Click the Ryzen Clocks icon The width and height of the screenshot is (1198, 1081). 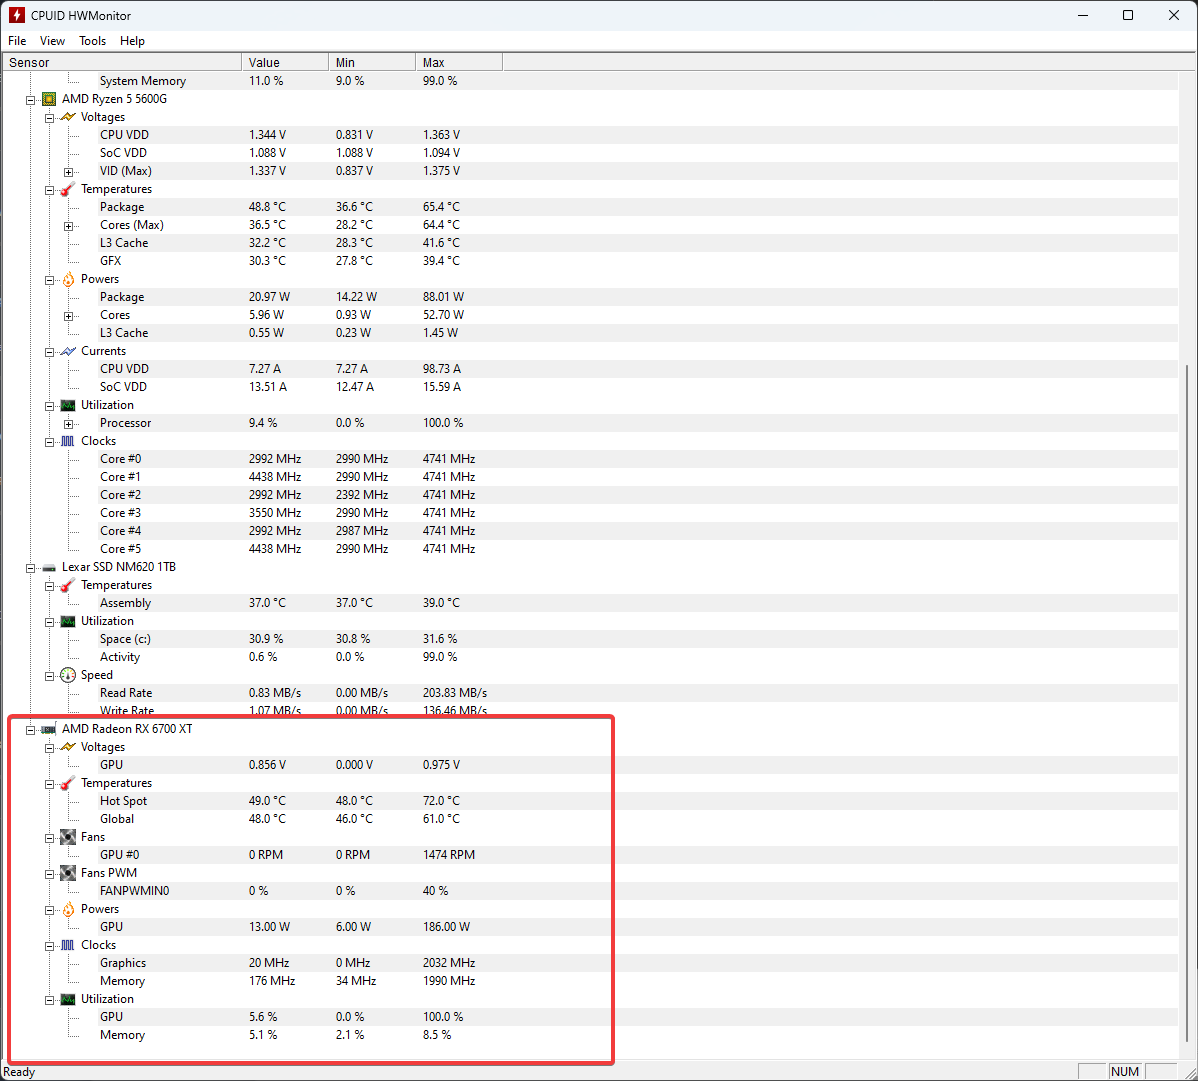[68, 441]
